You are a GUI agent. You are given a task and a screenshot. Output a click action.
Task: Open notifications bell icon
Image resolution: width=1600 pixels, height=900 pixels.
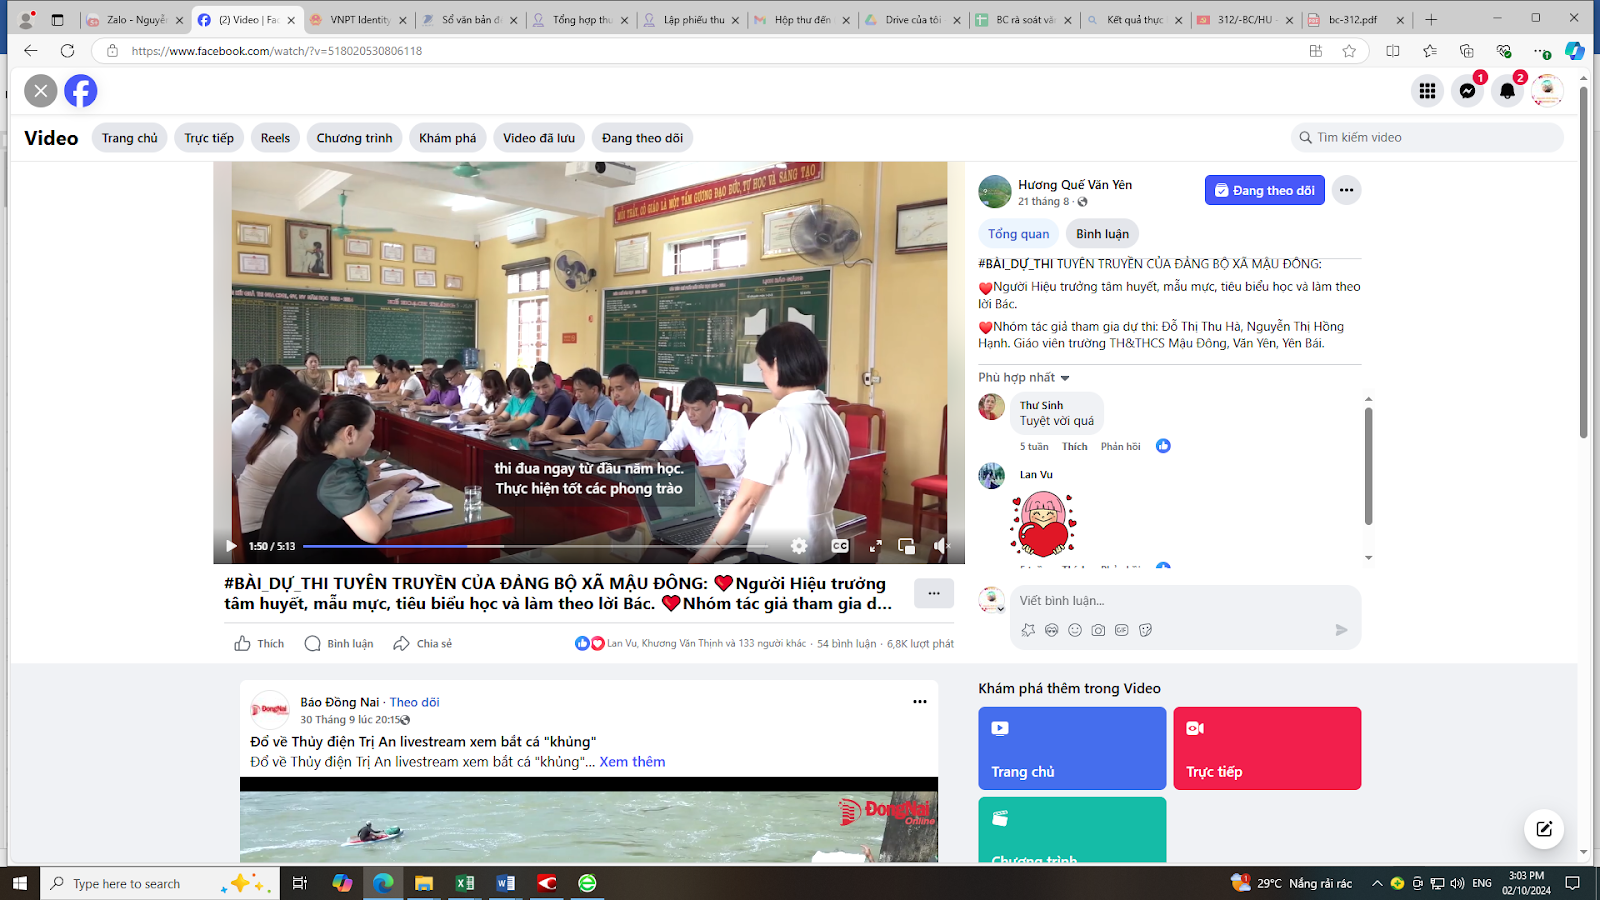click(1507, 91)
